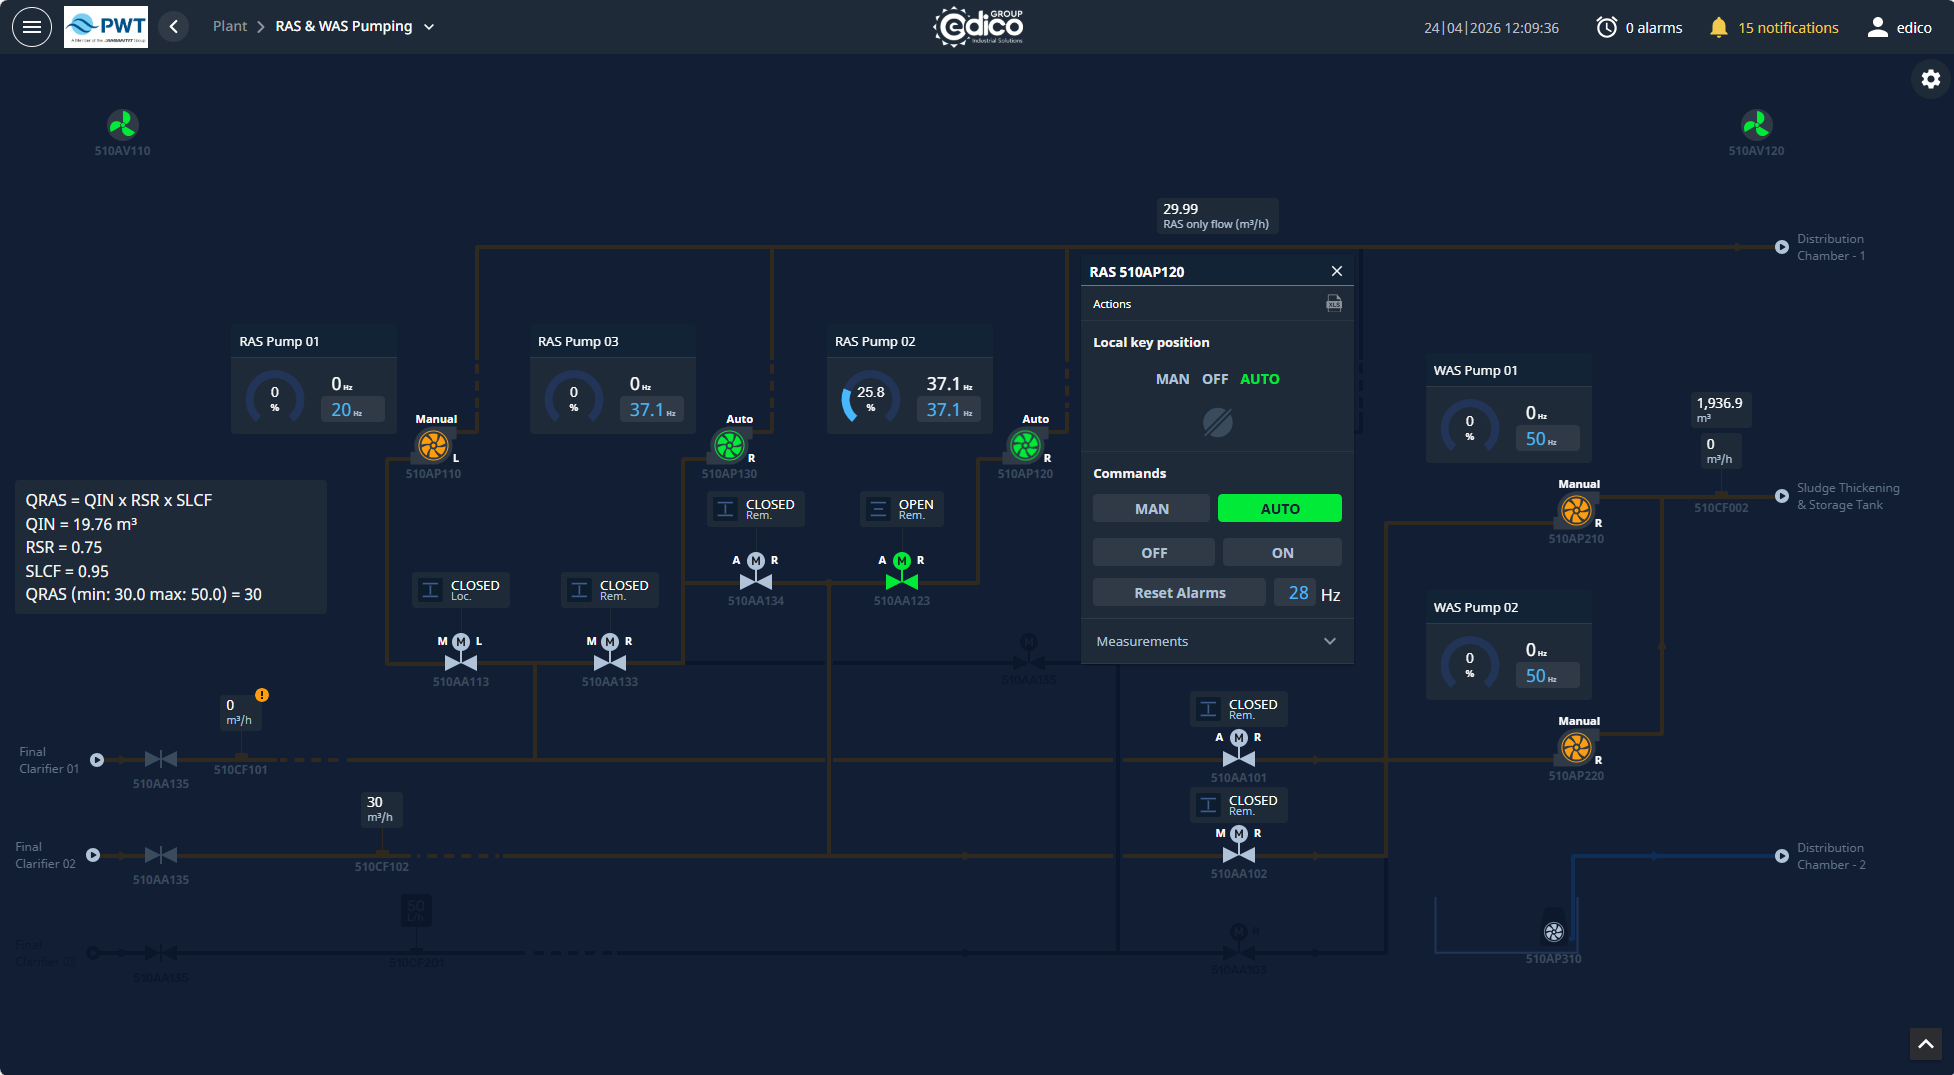This screenshot has height=1075, width=1954.
Task: Open the hamburger main menu
Action: [x=32, y=27]
